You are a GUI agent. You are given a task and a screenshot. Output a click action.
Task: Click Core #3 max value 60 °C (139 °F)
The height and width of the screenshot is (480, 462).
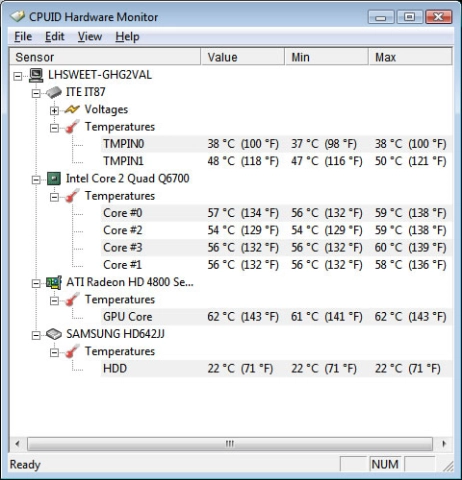tap(410, 248)
